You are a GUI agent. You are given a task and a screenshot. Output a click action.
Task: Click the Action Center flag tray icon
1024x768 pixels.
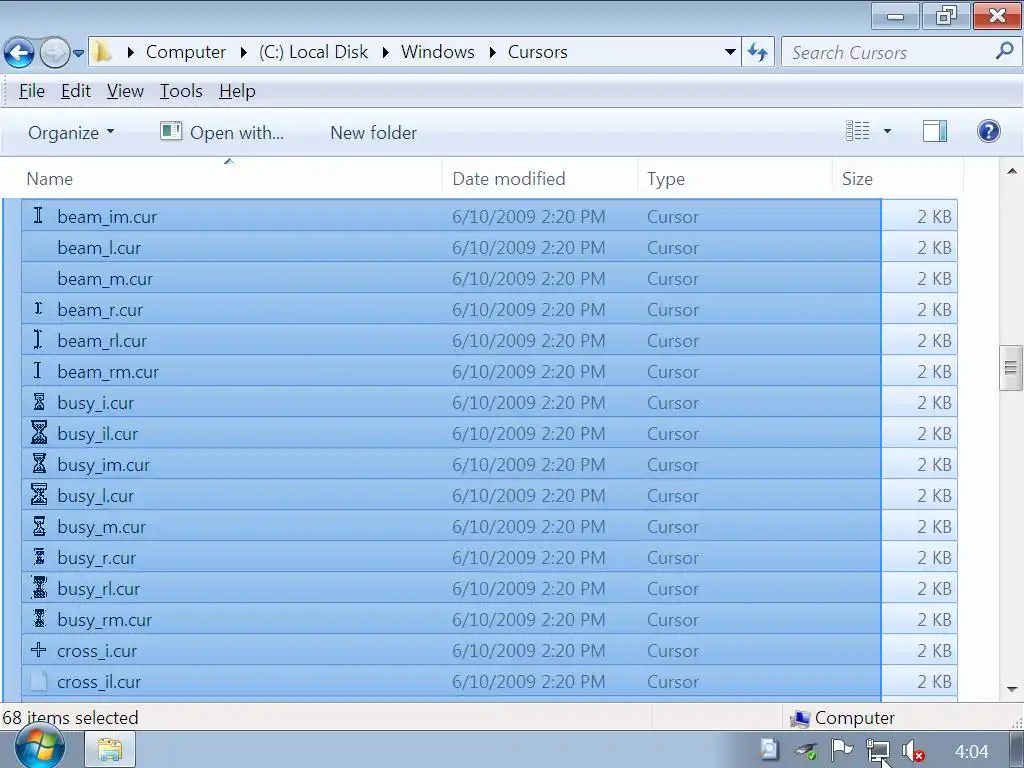(841, 750)
